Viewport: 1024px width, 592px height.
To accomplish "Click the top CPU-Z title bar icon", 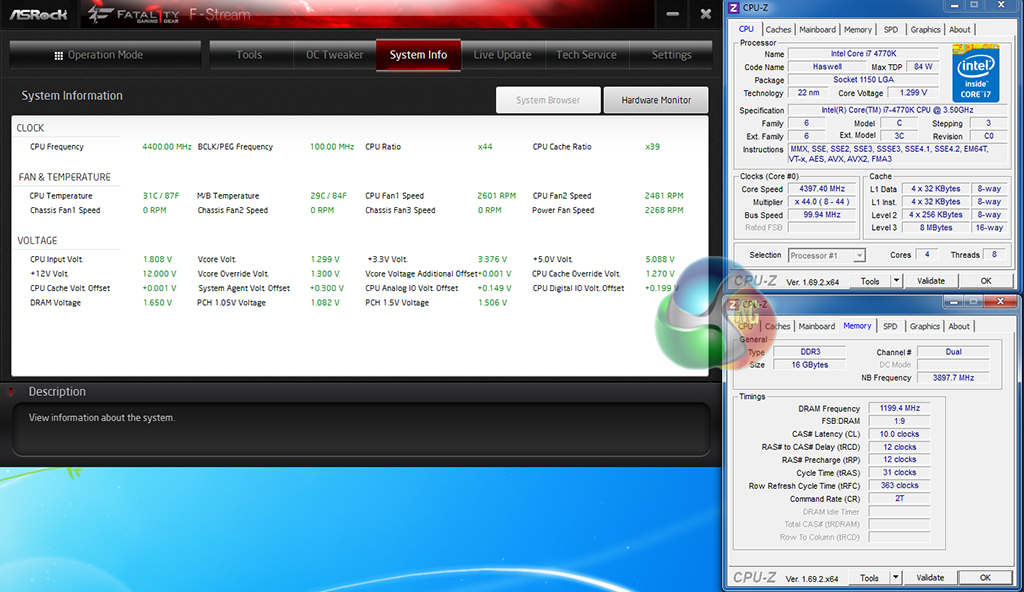I will click(x=734, y=8).
